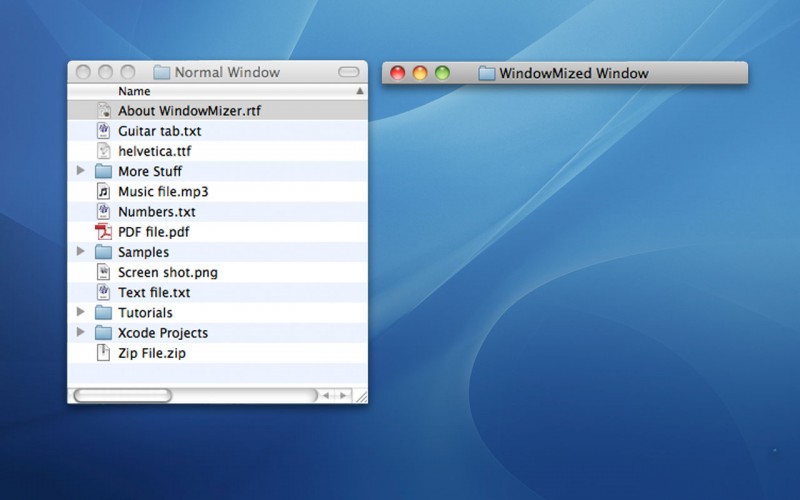Click the gray minimize button of Normal Window

106,72
